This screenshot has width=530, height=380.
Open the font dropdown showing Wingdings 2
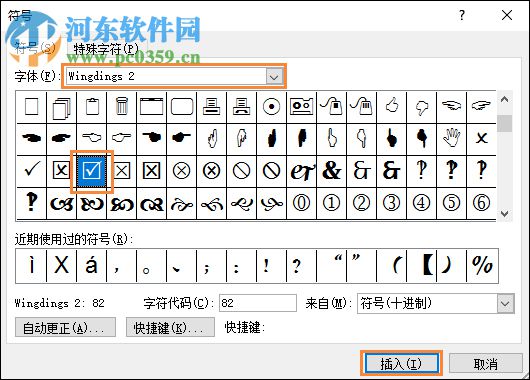coord(274,77)
